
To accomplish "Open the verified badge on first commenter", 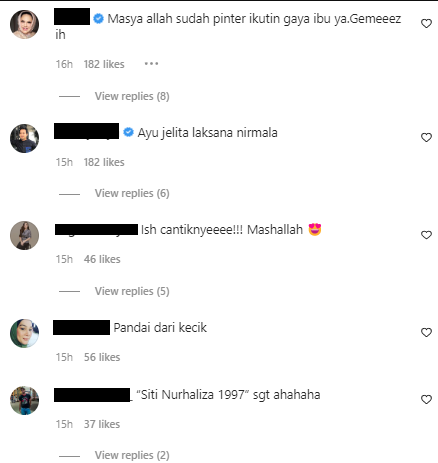I will [x=98, y=19].
